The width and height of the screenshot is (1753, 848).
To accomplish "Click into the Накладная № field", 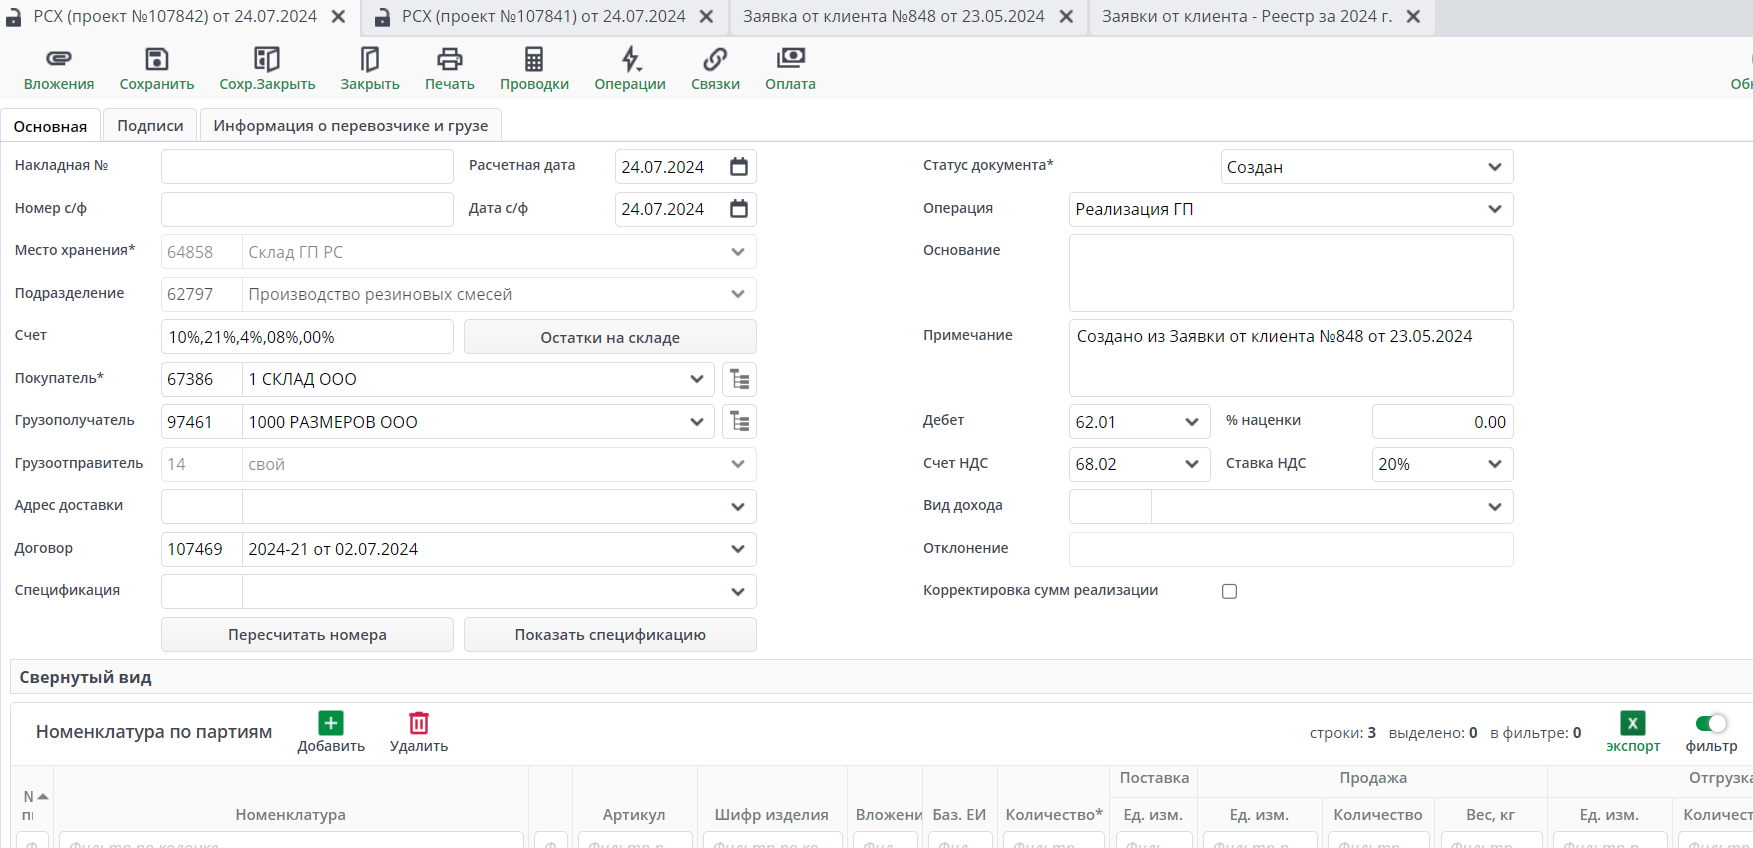I will [307, 167].
